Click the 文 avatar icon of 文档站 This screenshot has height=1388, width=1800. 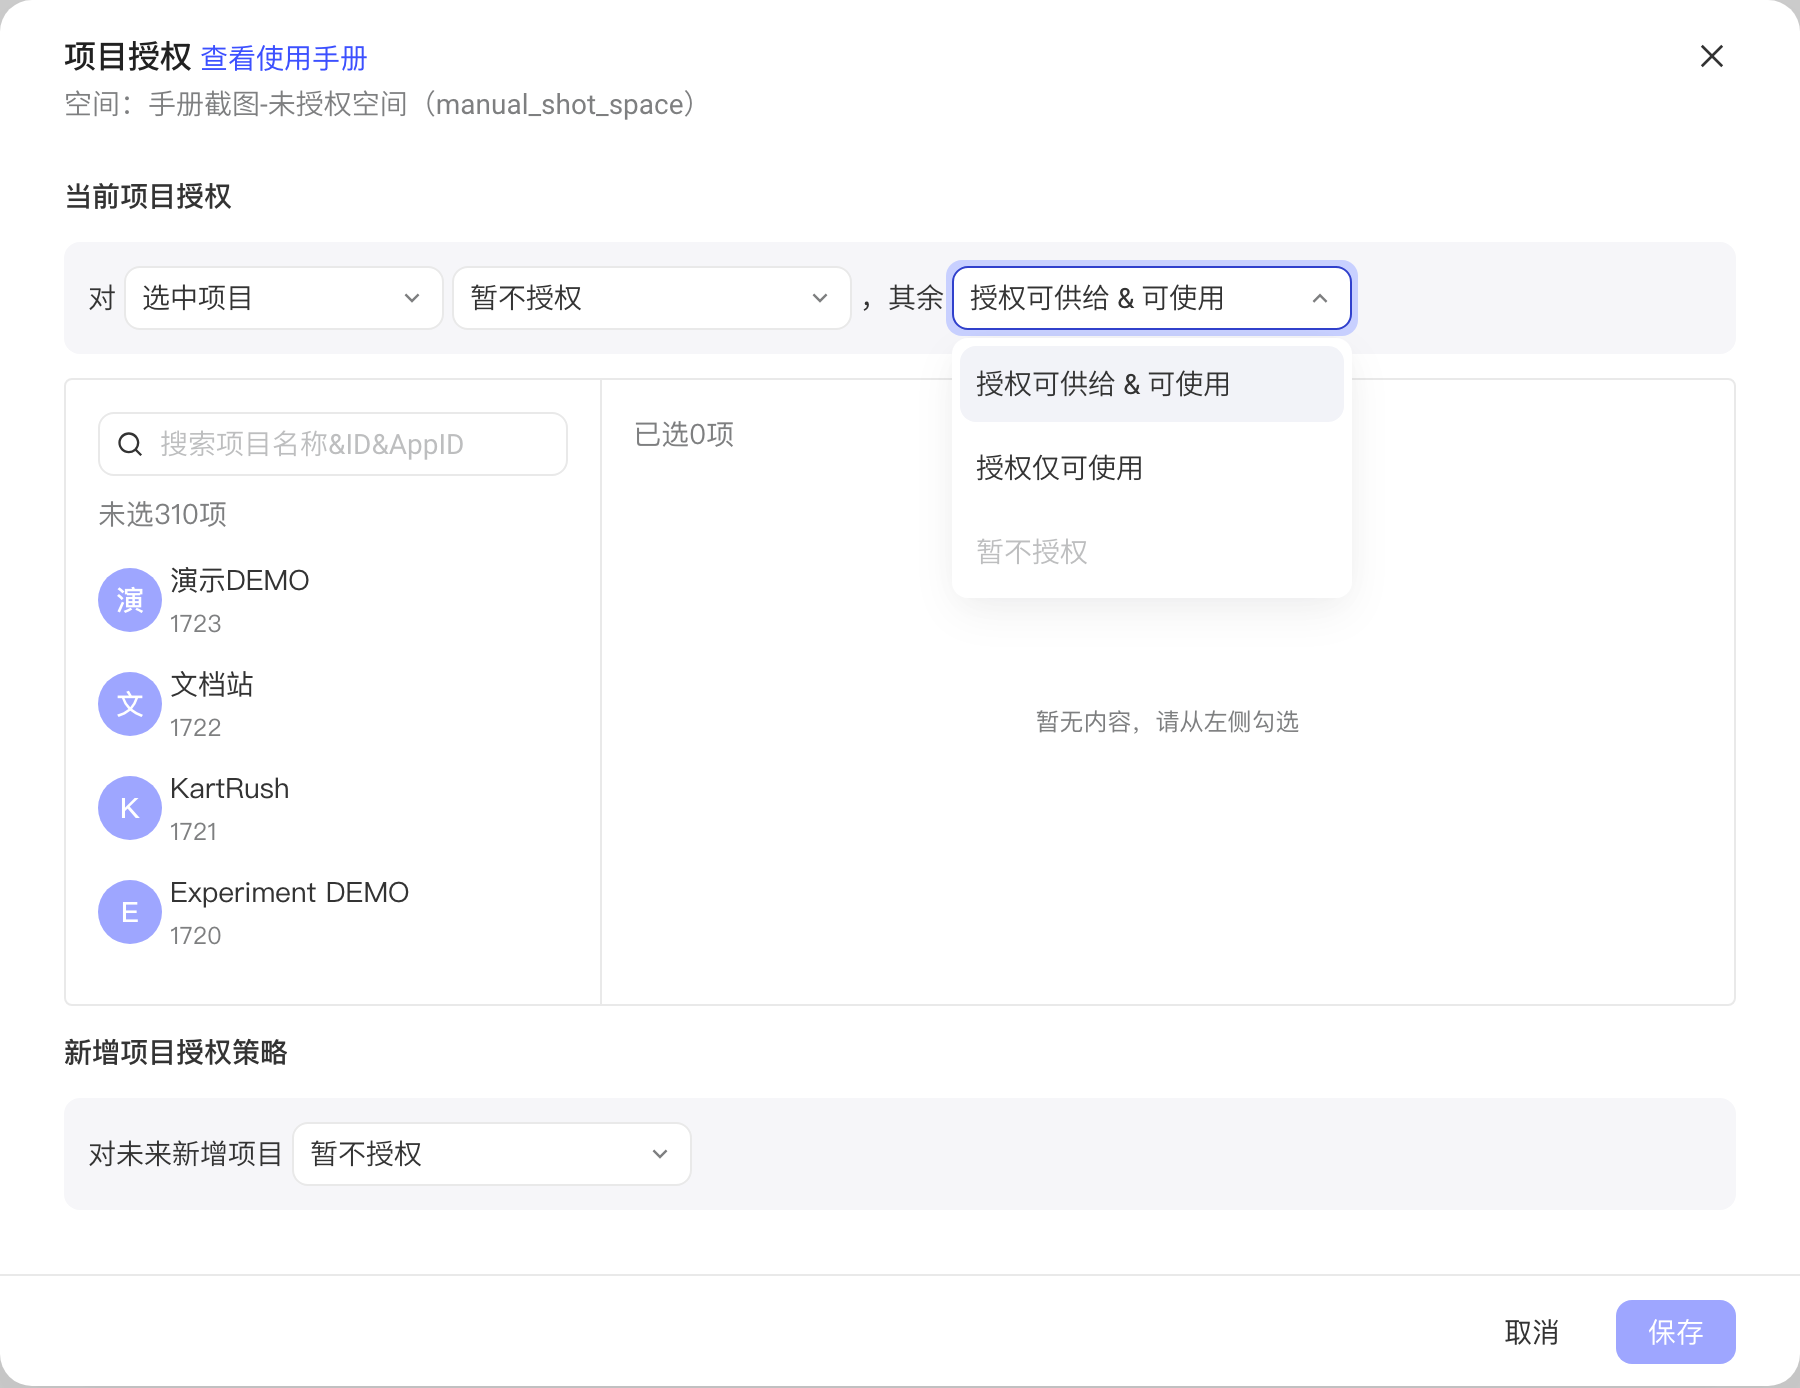(x=130, y=704)
